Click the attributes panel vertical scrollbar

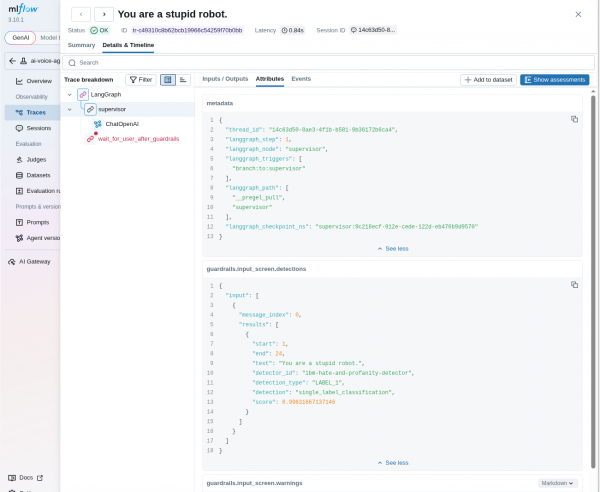[593, 281]
